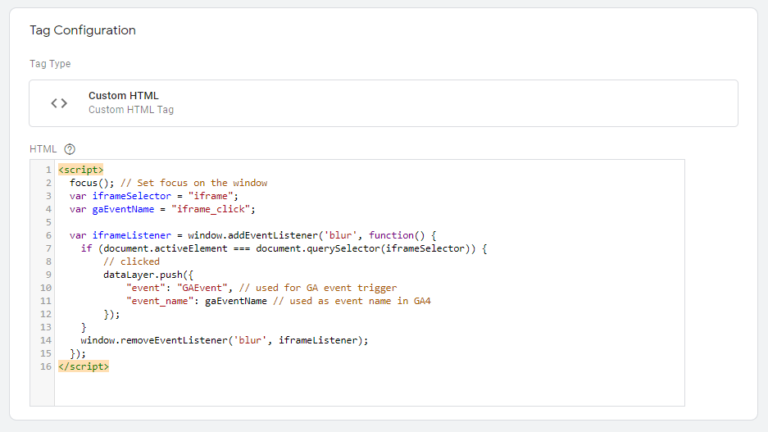
Task: Click the Tag Type label
Action: [x=50, y=64]
